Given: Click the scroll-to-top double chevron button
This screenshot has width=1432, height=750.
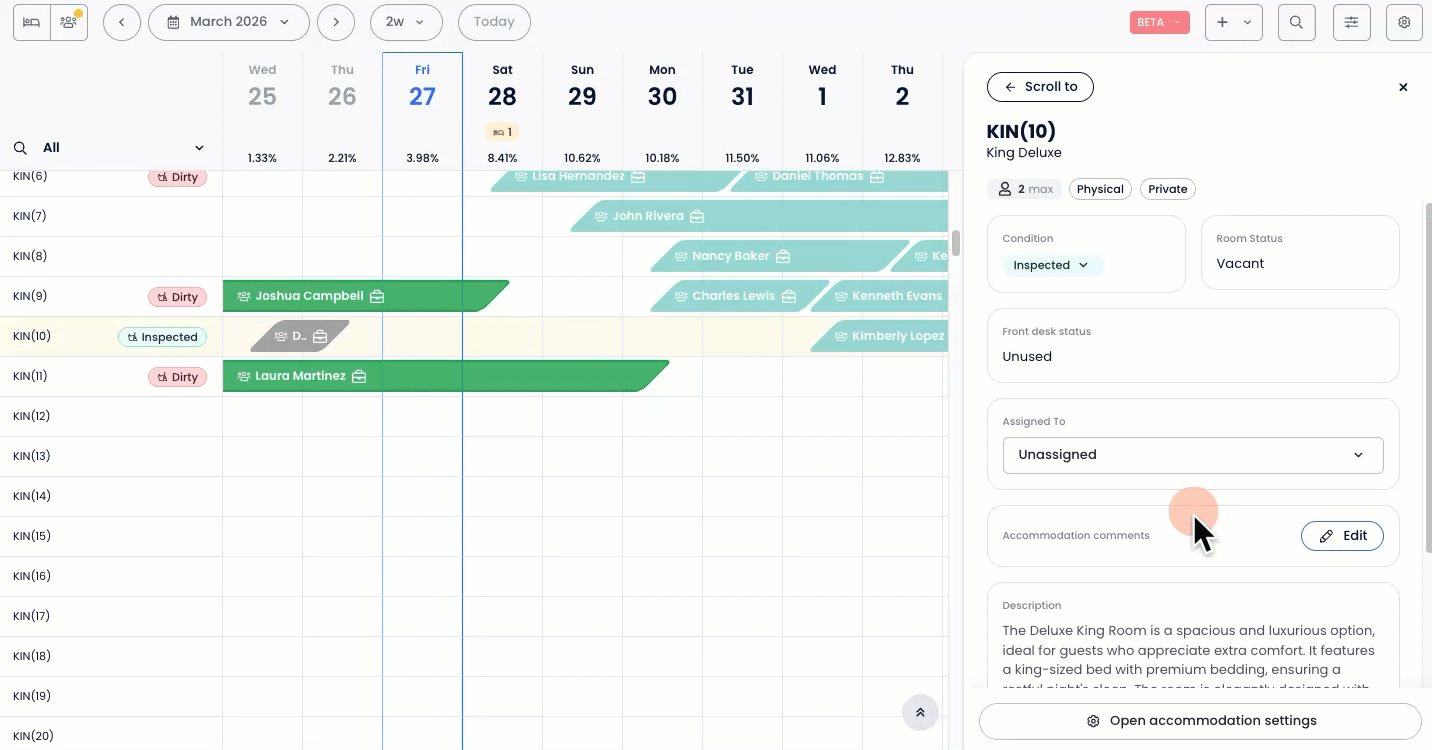Looking at the screenshot, I should click(x=920, y=713).
